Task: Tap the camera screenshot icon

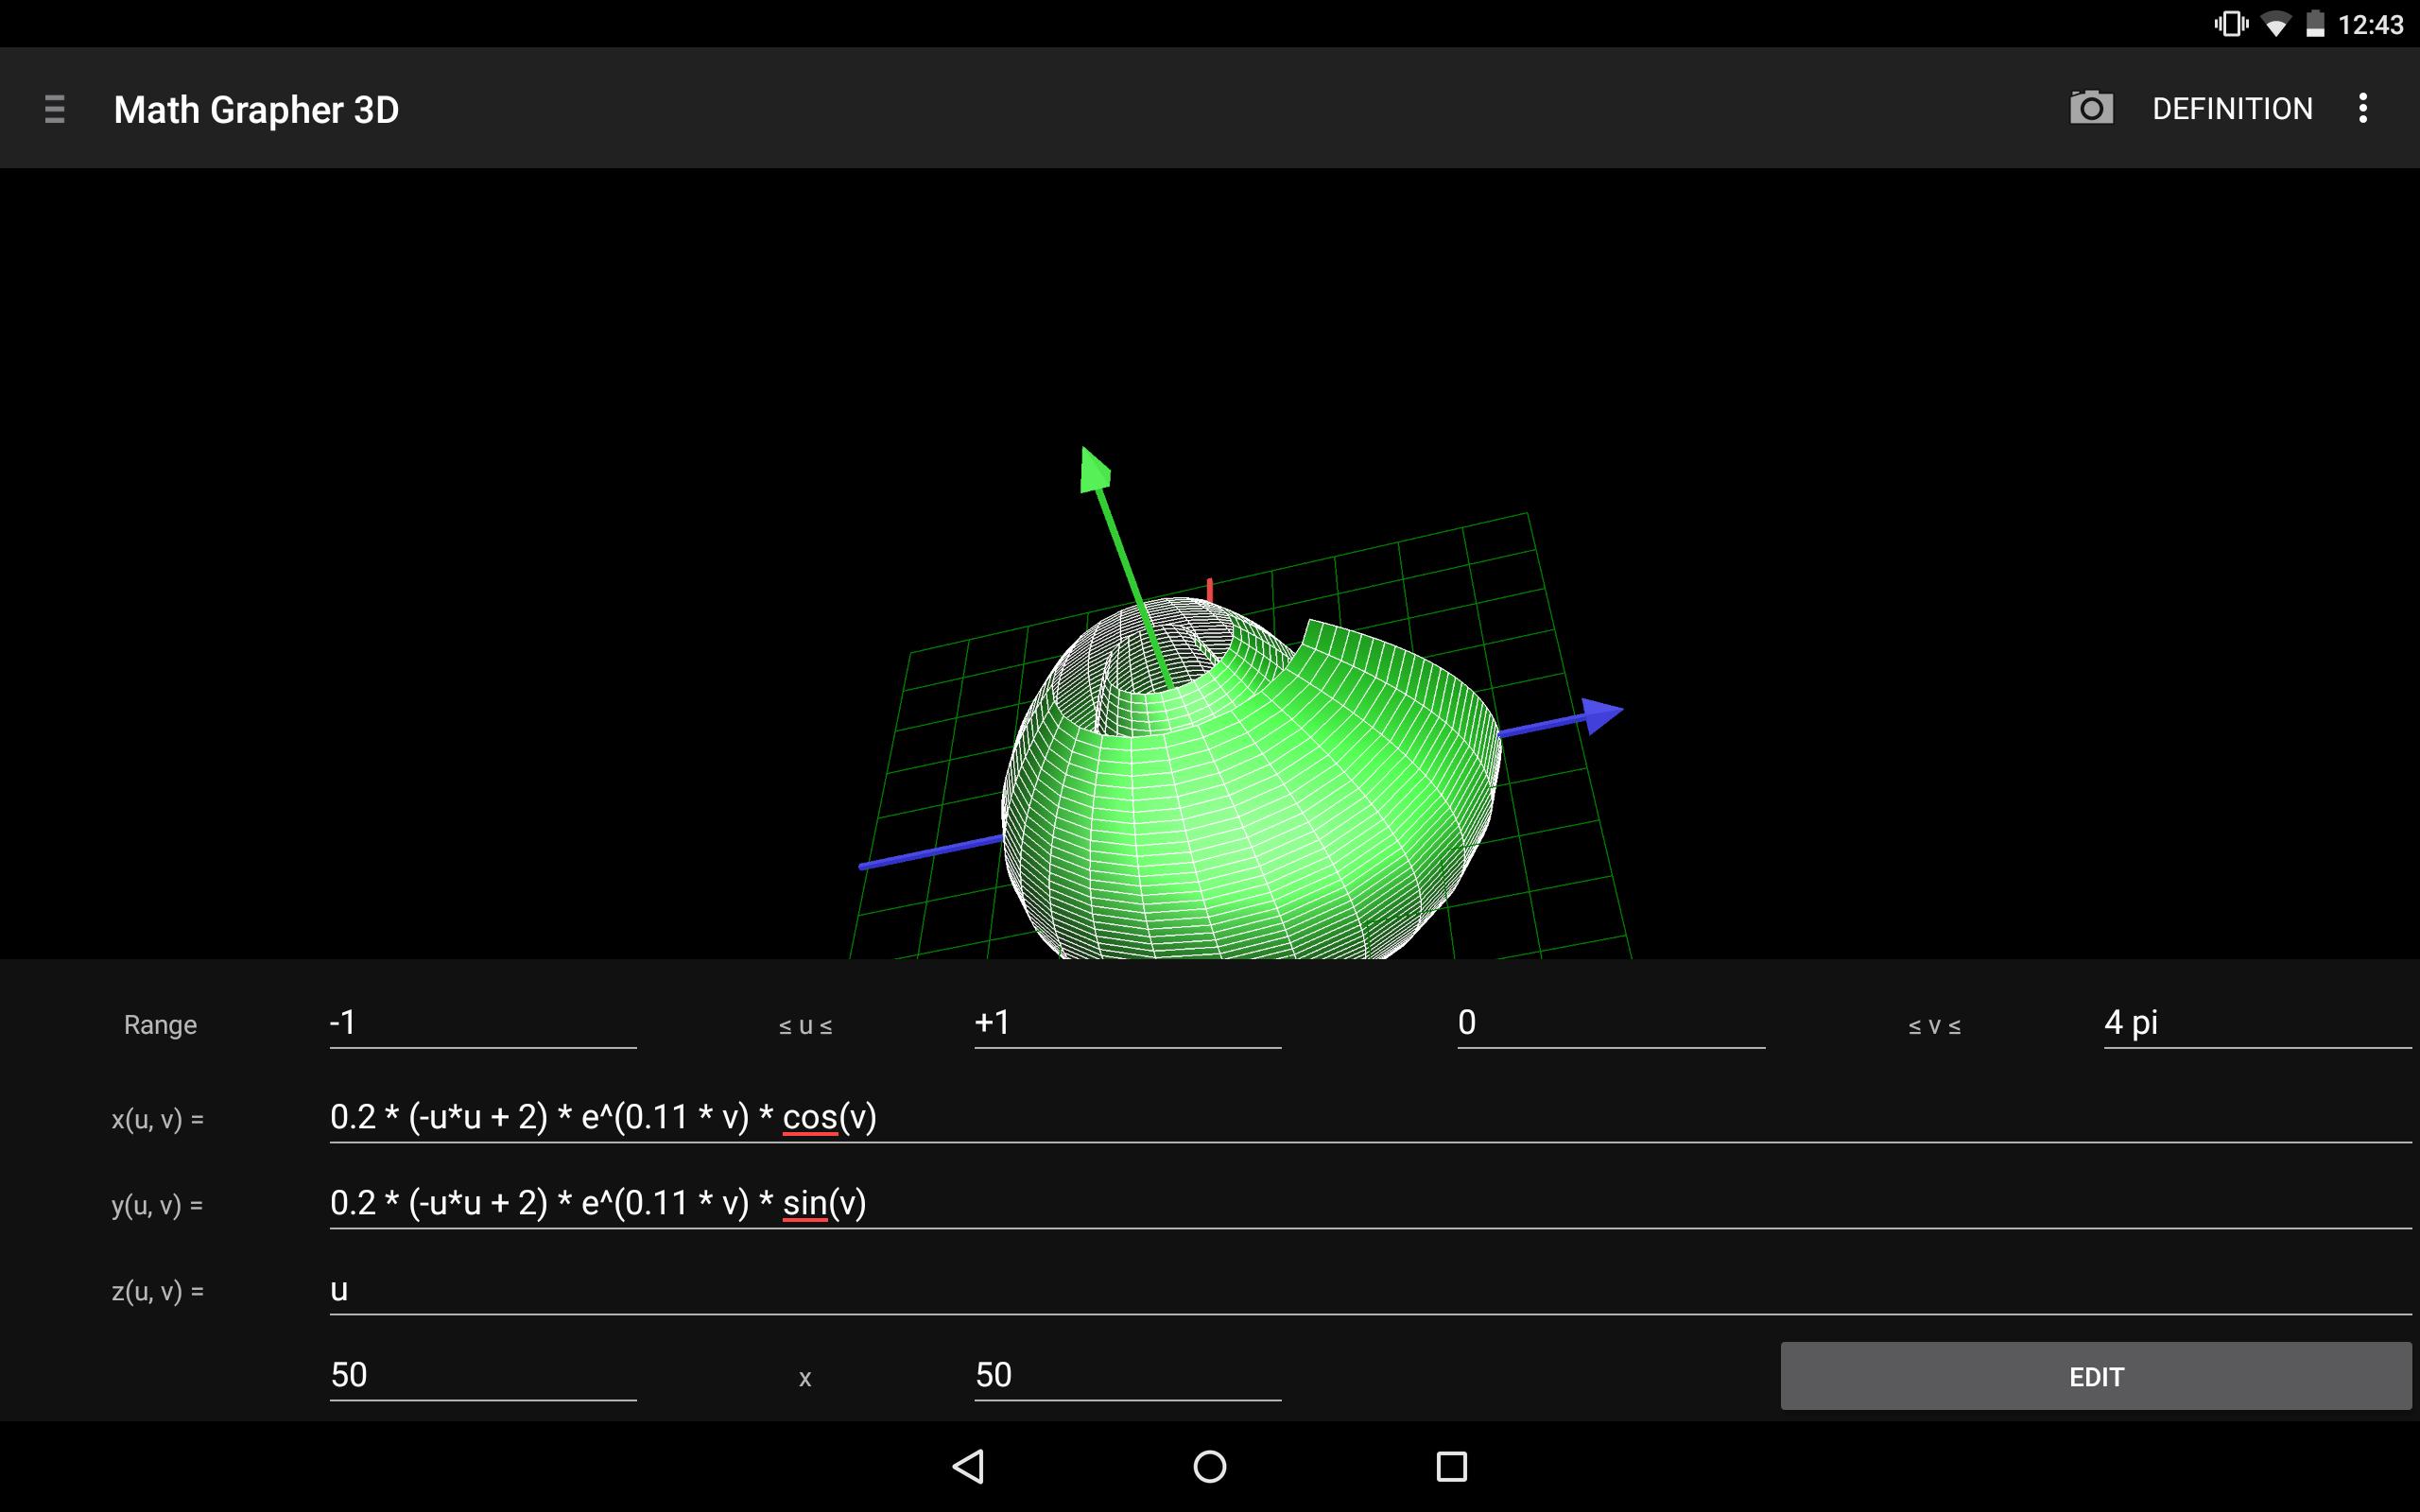Action: tap(2091, 108)
